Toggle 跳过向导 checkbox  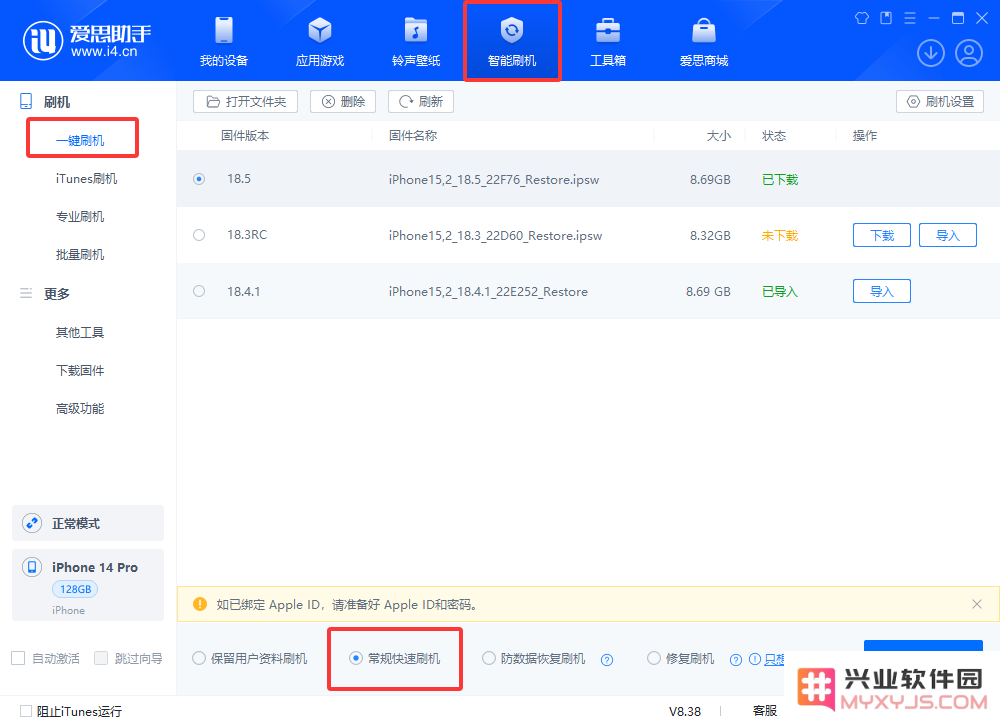pos(101,658)
